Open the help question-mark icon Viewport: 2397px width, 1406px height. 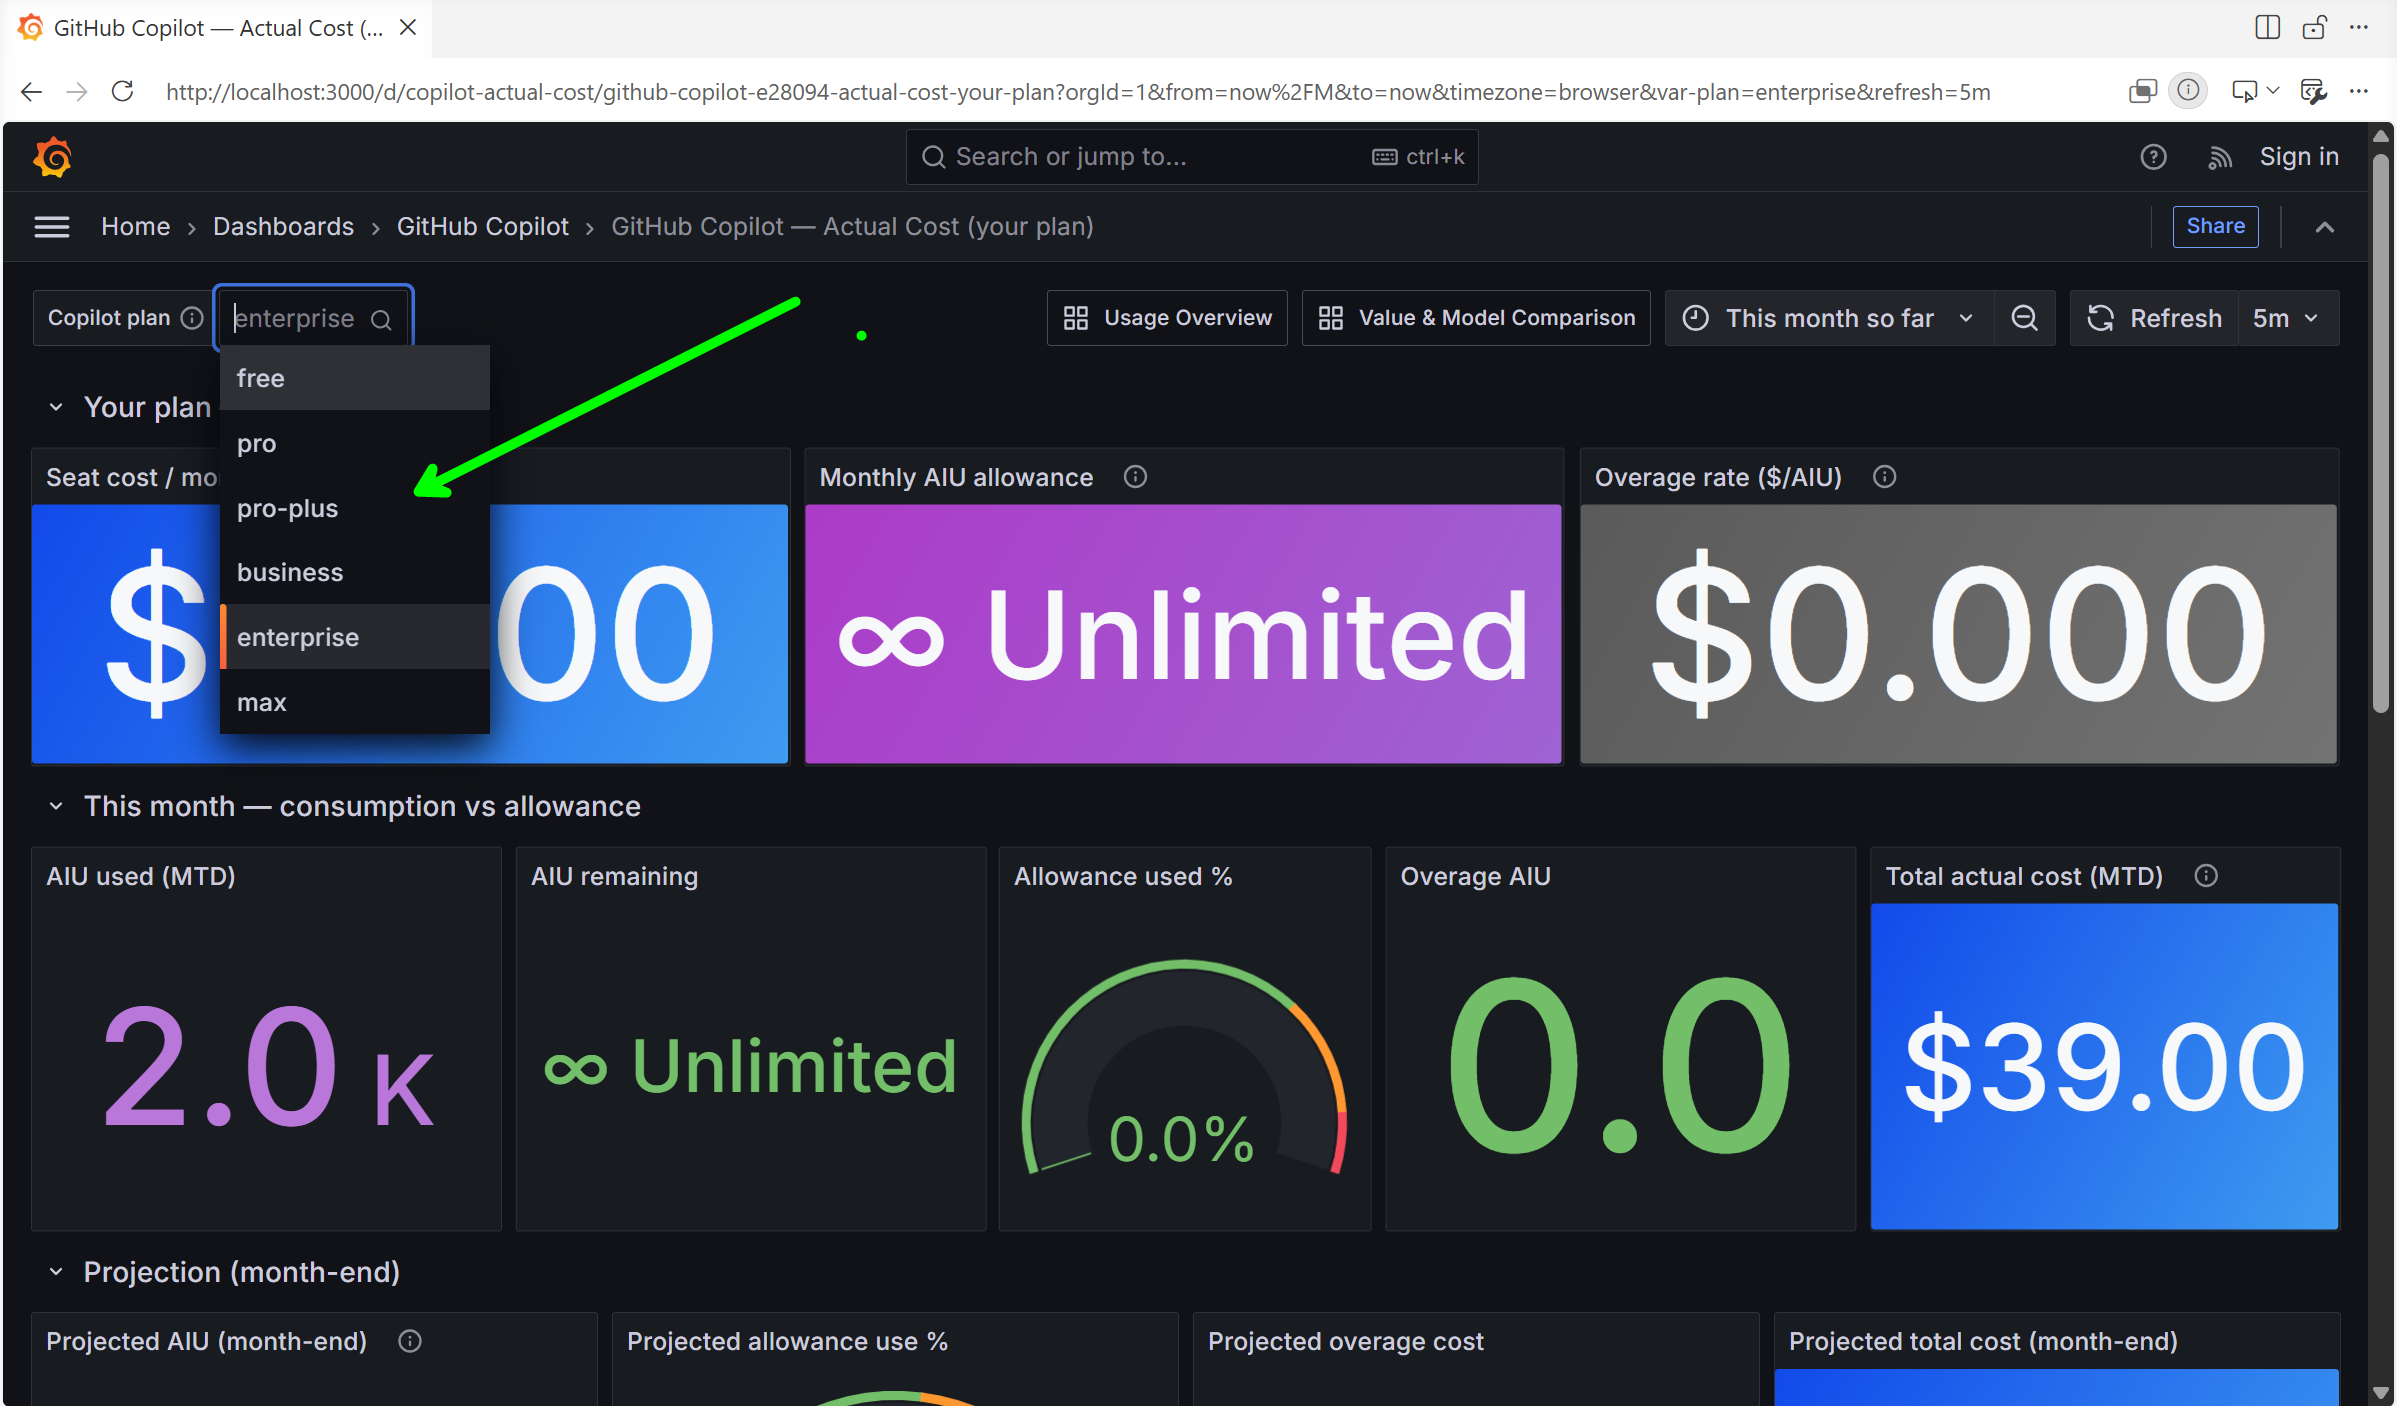[2153, 157]
